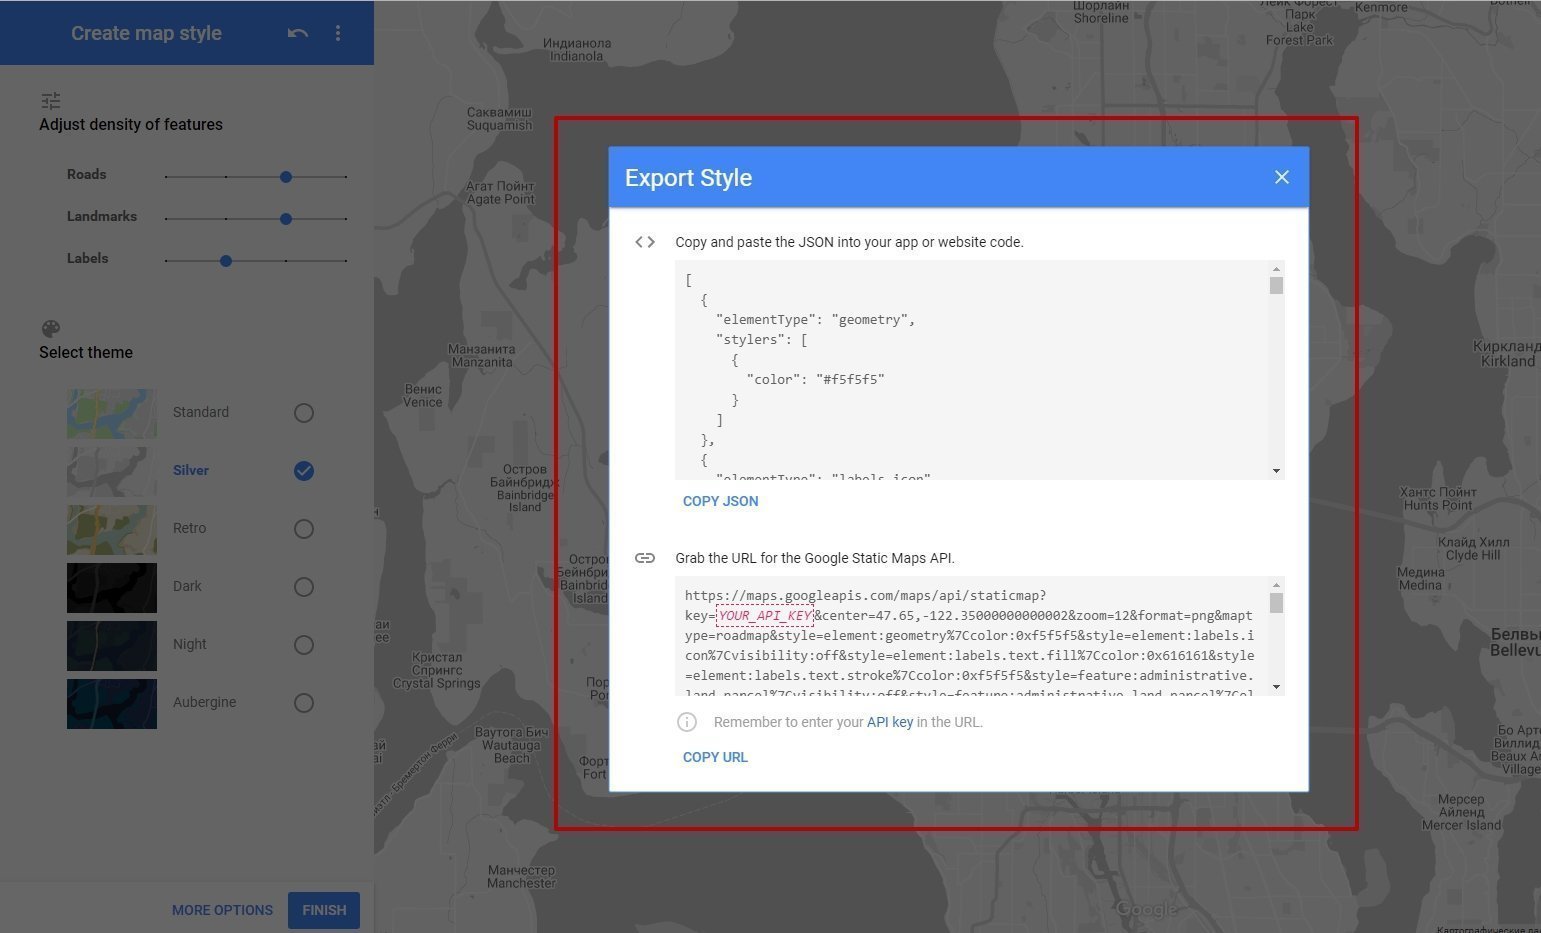Click the COPY JSON button
The width and height of the screenshot is (1541, 933).
pos(720,501)
